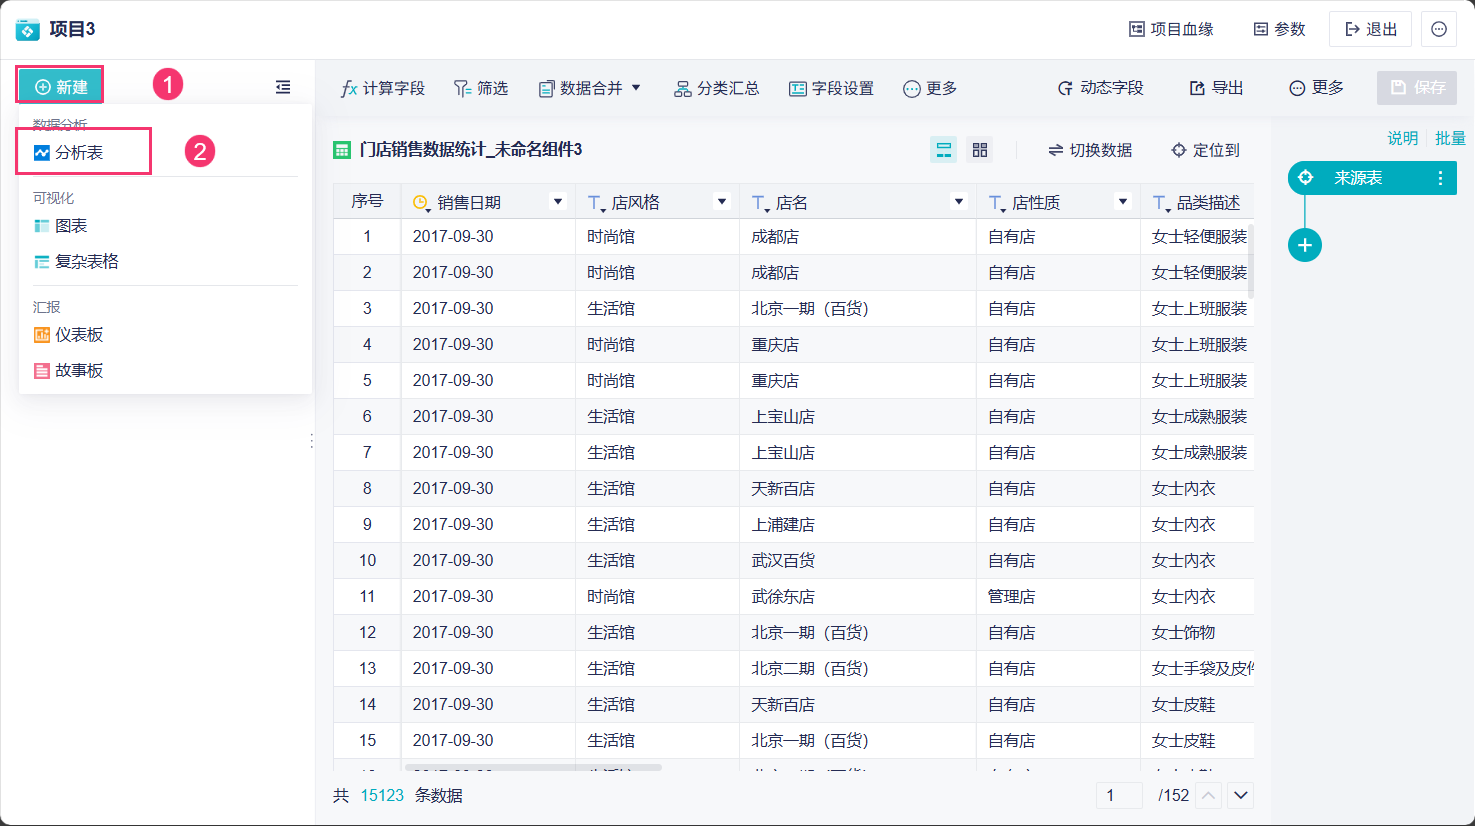
Task: Click 动态字段 dynamic field
Action: (x=1101, y=88)
